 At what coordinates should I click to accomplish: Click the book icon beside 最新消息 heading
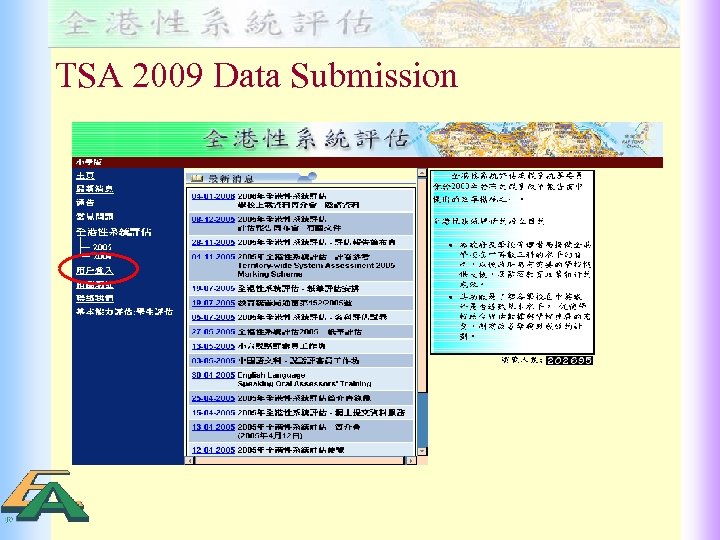click(197, 178)
